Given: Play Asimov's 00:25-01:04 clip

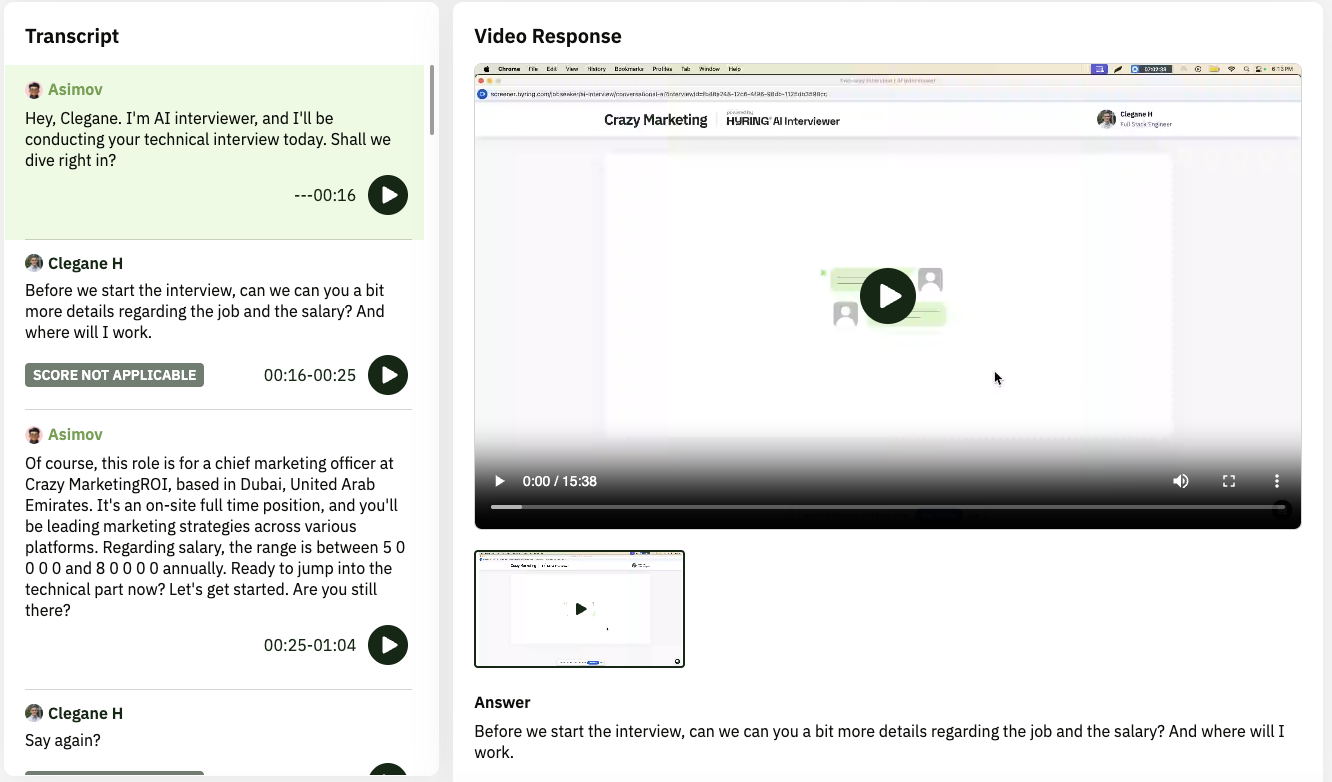Looking at the screenshot, I should point(388,645).
